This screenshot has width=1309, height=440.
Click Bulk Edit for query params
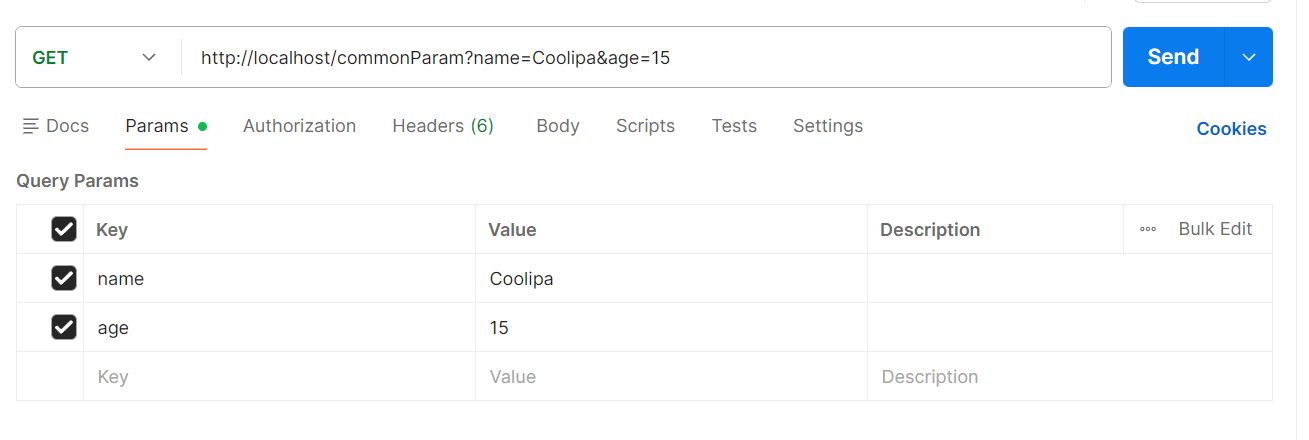(x=1215, y=229)
